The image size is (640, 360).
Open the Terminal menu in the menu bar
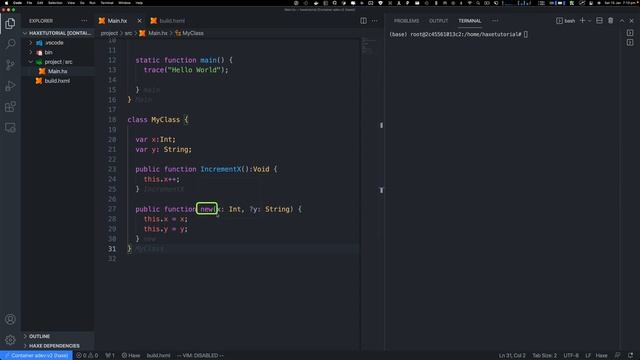[107, 3]
